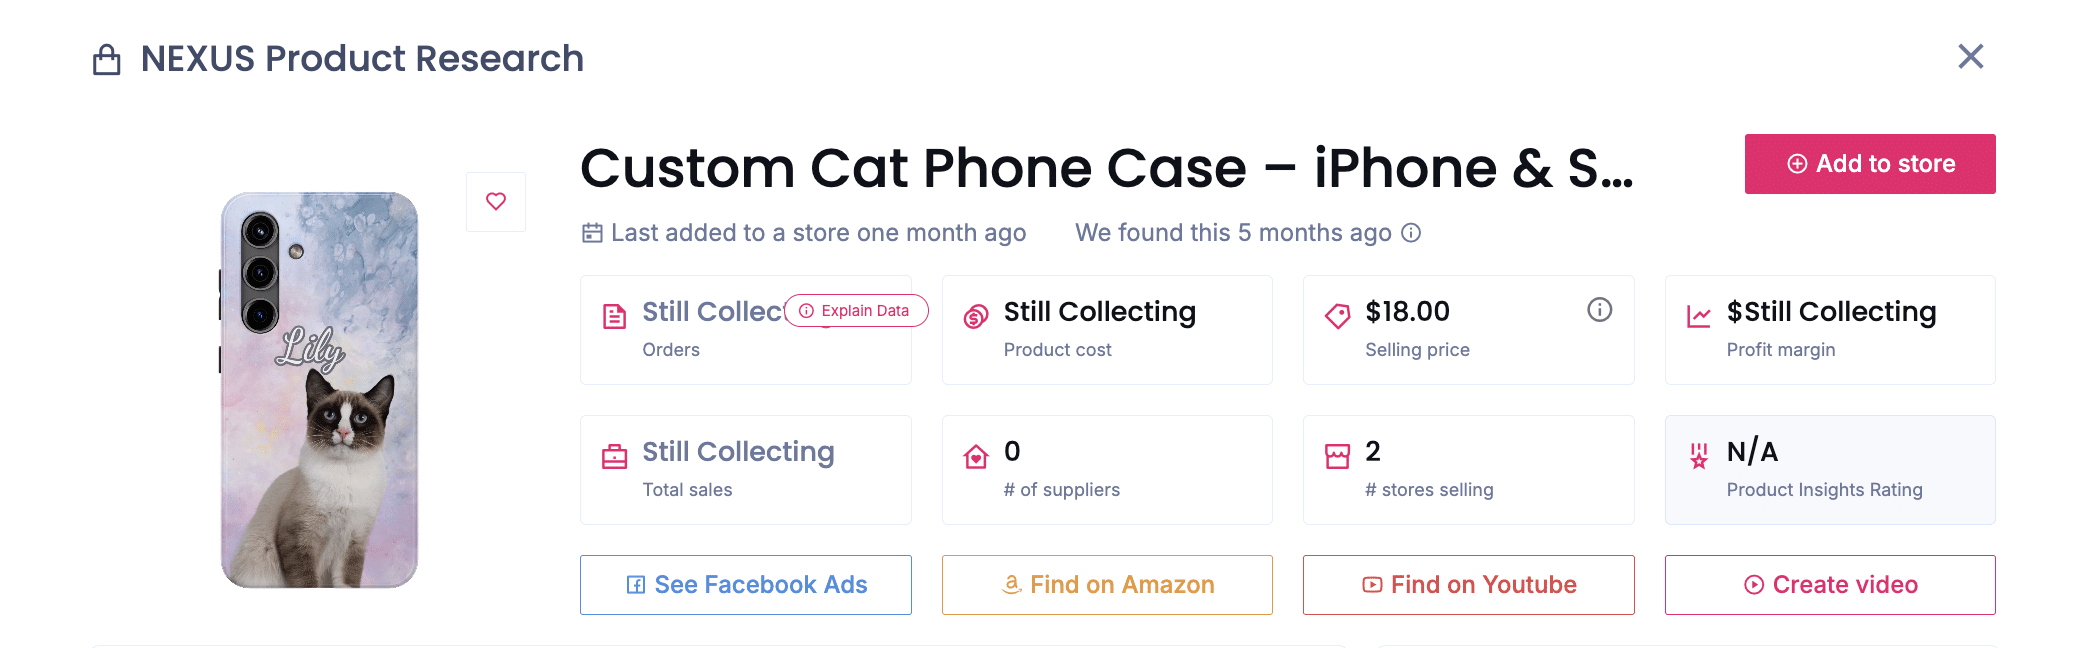Click the Selling price tag icon
The image size is (2076, 648).
[1337, 317]
